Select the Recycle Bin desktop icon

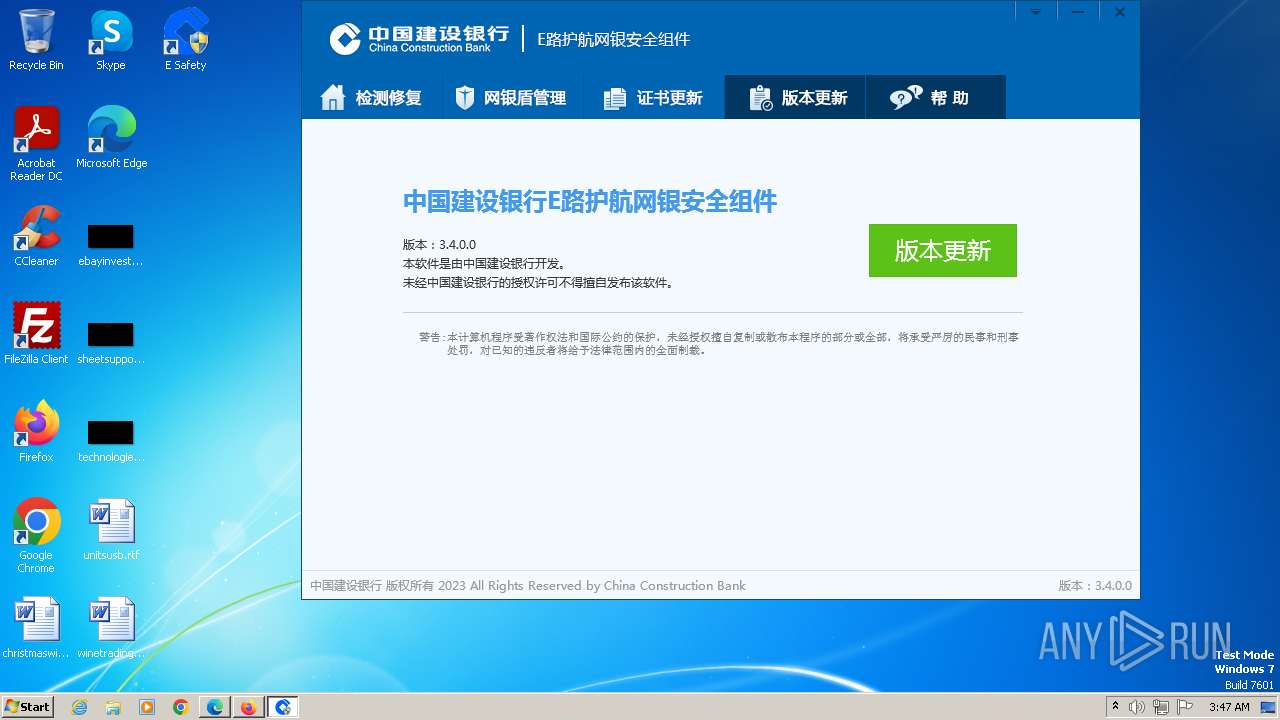36,40
